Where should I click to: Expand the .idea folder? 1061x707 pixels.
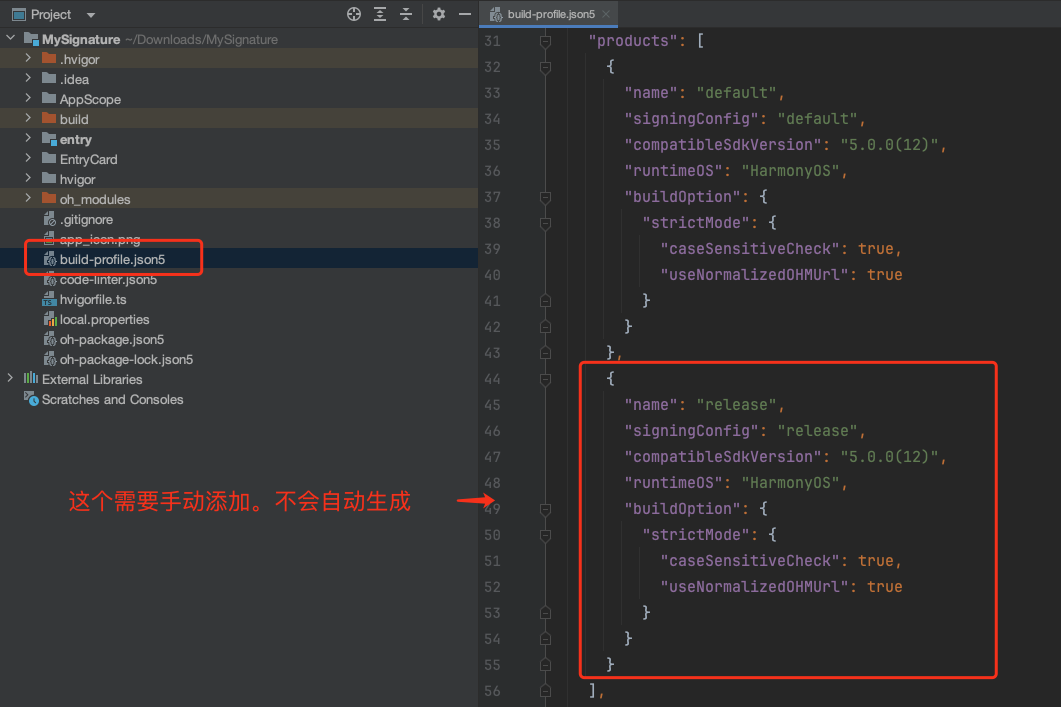(x=28, y=78)
